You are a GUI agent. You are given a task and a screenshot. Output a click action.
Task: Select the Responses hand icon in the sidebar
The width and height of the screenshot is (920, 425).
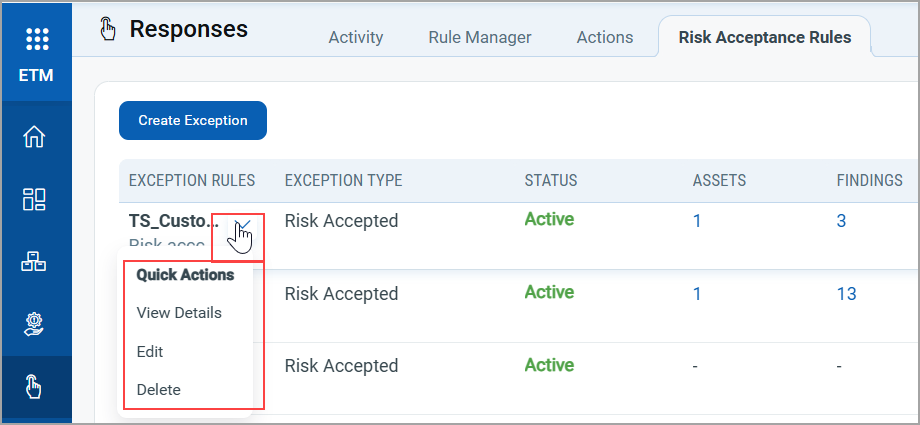point(35,386)
